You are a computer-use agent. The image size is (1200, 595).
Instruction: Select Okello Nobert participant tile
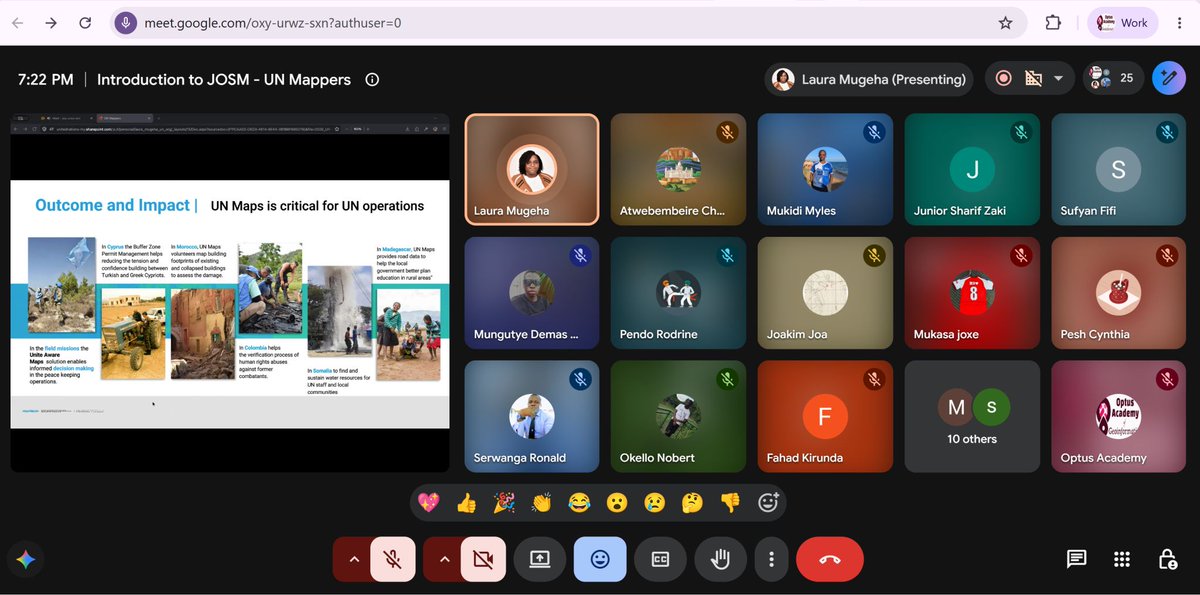click(x=678, y=416)
